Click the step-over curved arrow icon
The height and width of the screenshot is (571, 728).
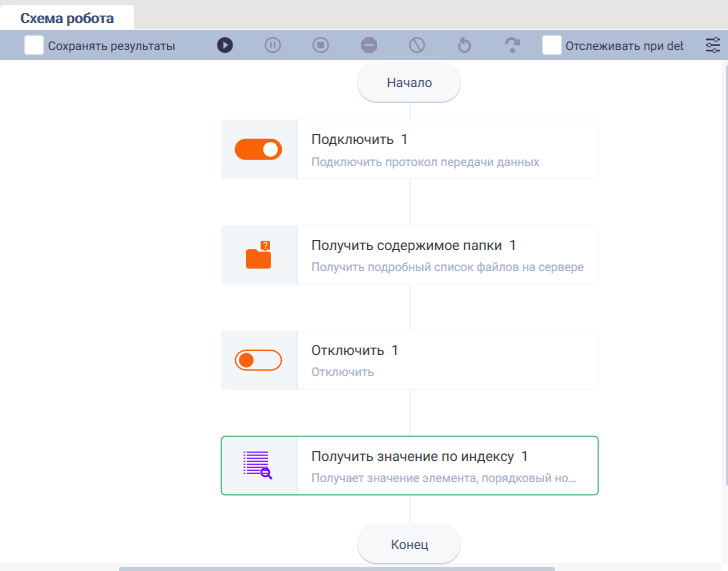coord(512,45)
